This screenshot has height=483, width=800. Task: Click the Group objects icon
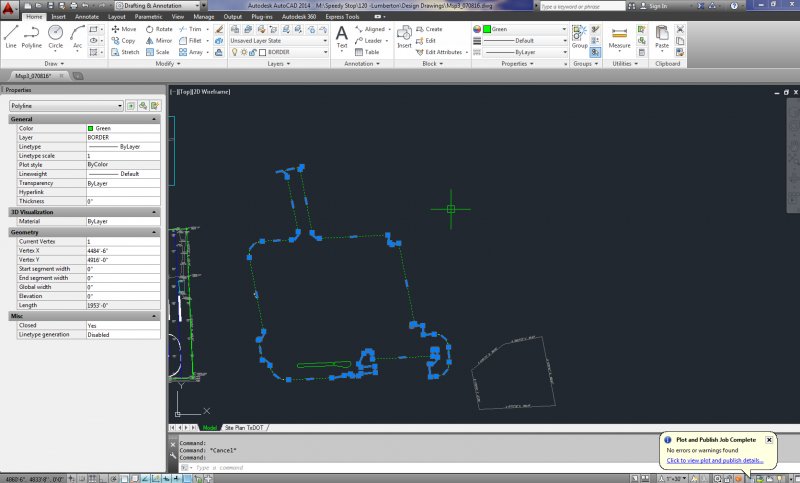[x=579, y=37]
